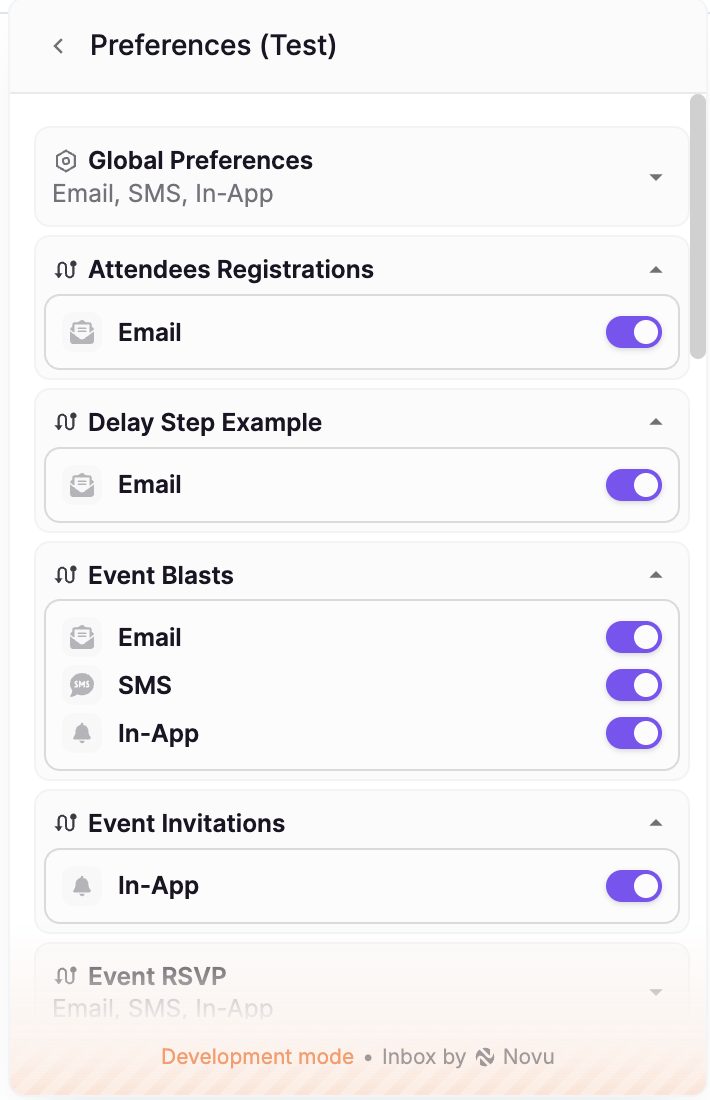Click the bell icon under Event Invitations
Viewport: 710px width, 1100px height.
point(81,885)
